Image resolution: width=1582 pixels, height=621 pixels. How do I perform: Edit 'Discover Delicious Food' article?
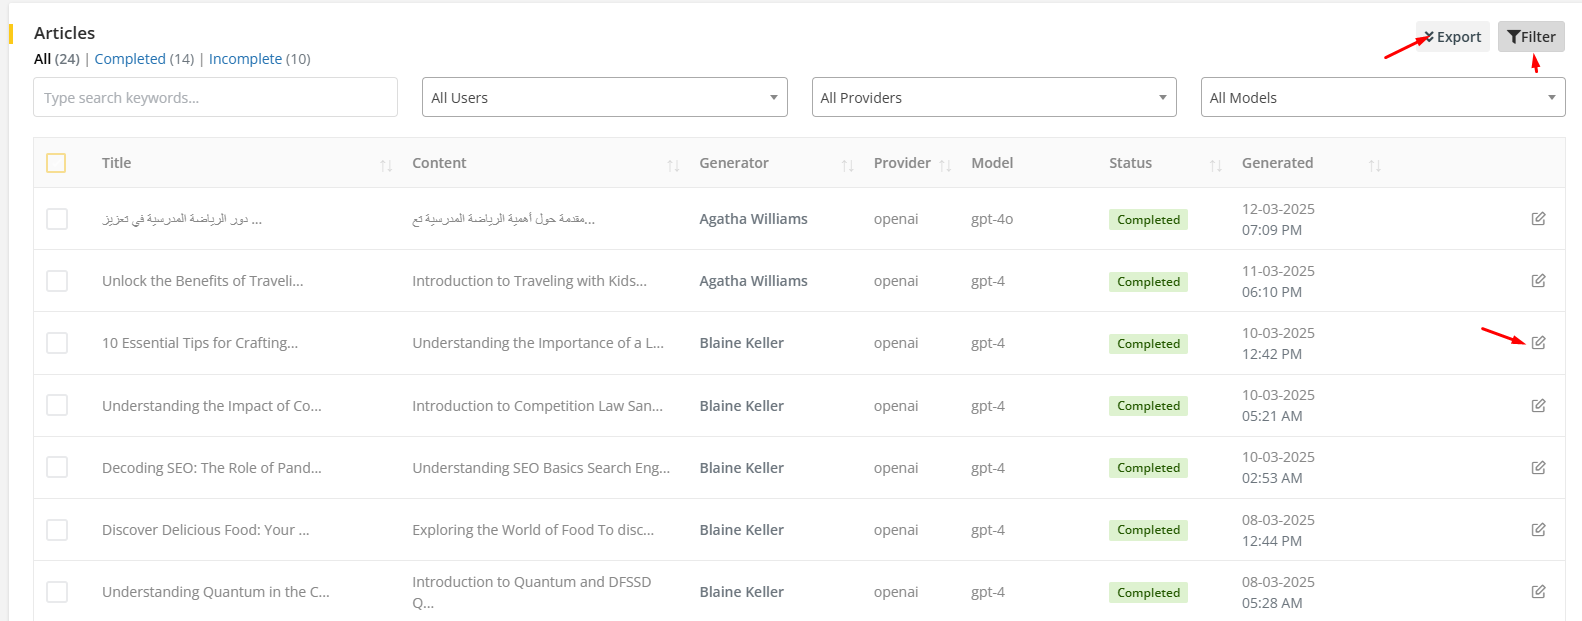1538,530
